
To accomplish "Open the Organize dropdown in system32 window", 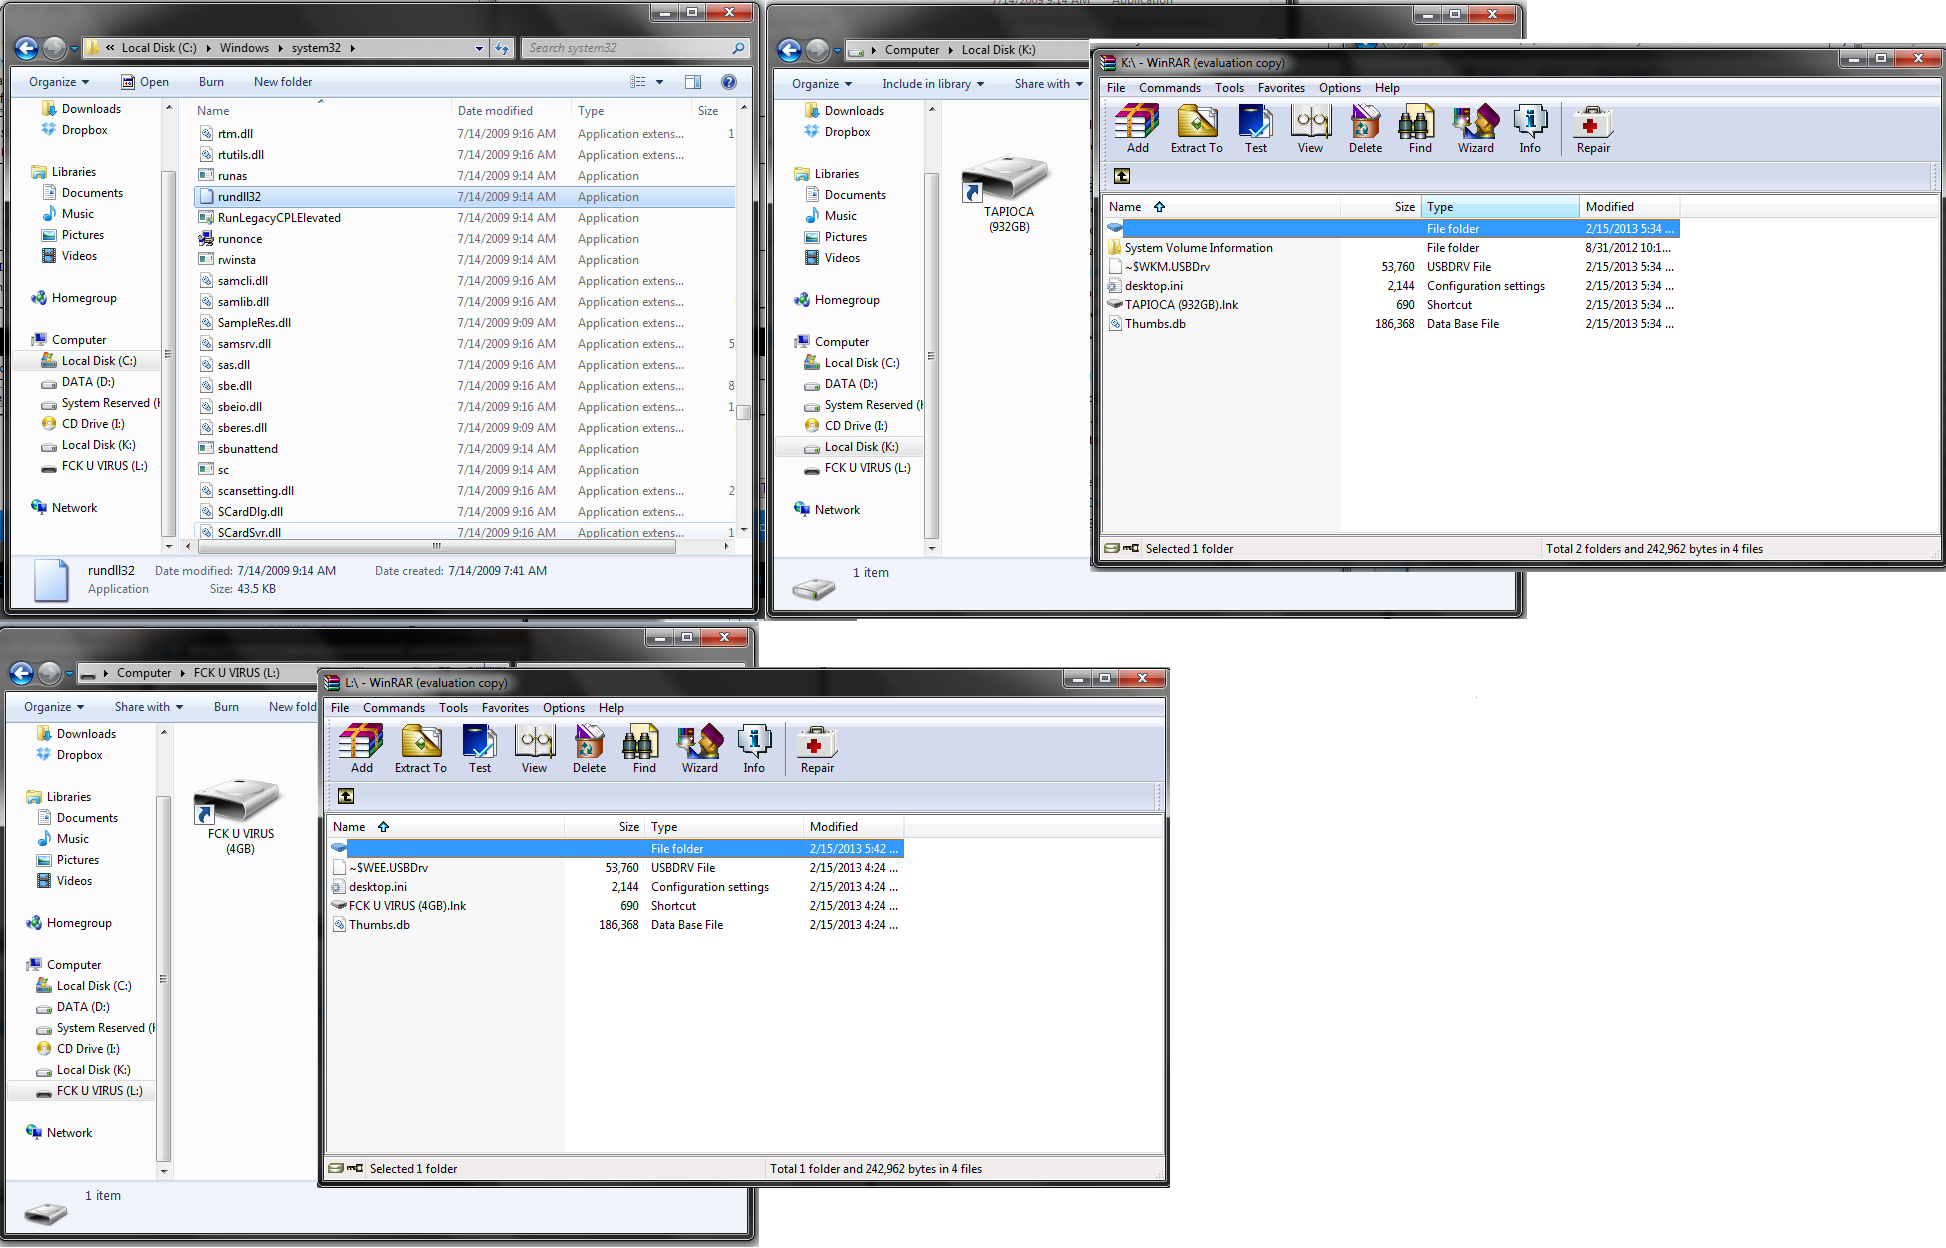I will (59, 82).
